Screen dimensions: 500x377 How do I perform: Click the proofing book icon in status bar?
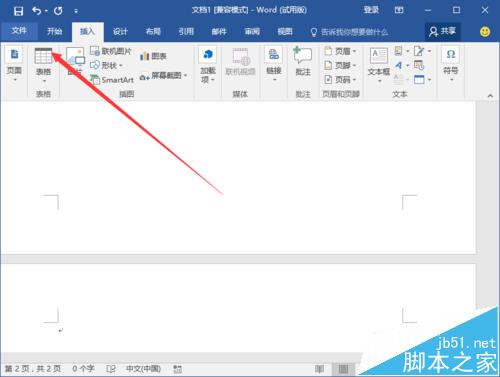pyautogui.click(x=111, y=369)
